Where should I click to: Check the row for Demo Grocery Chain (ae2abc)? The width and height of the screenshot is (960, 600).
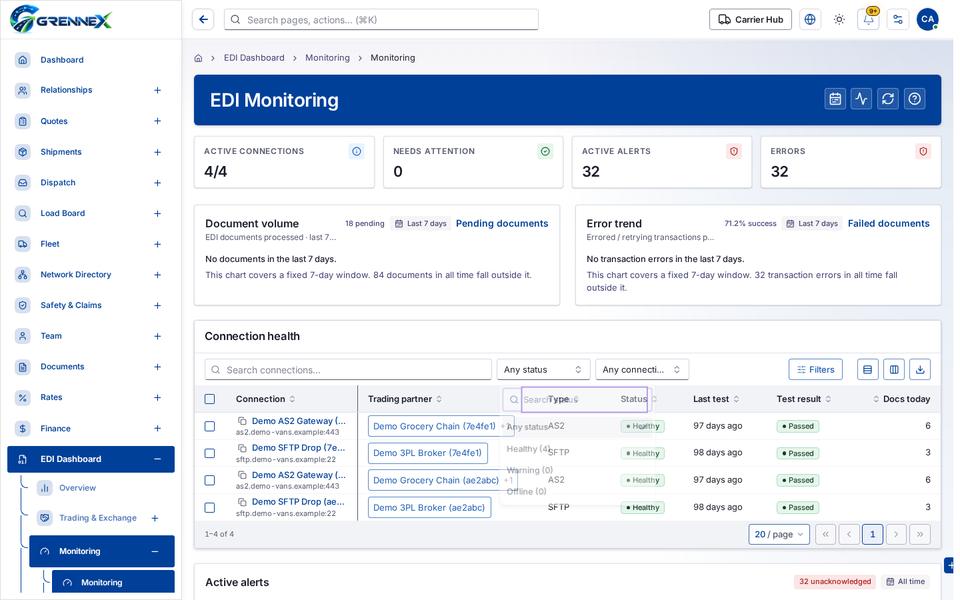(210, 480)
